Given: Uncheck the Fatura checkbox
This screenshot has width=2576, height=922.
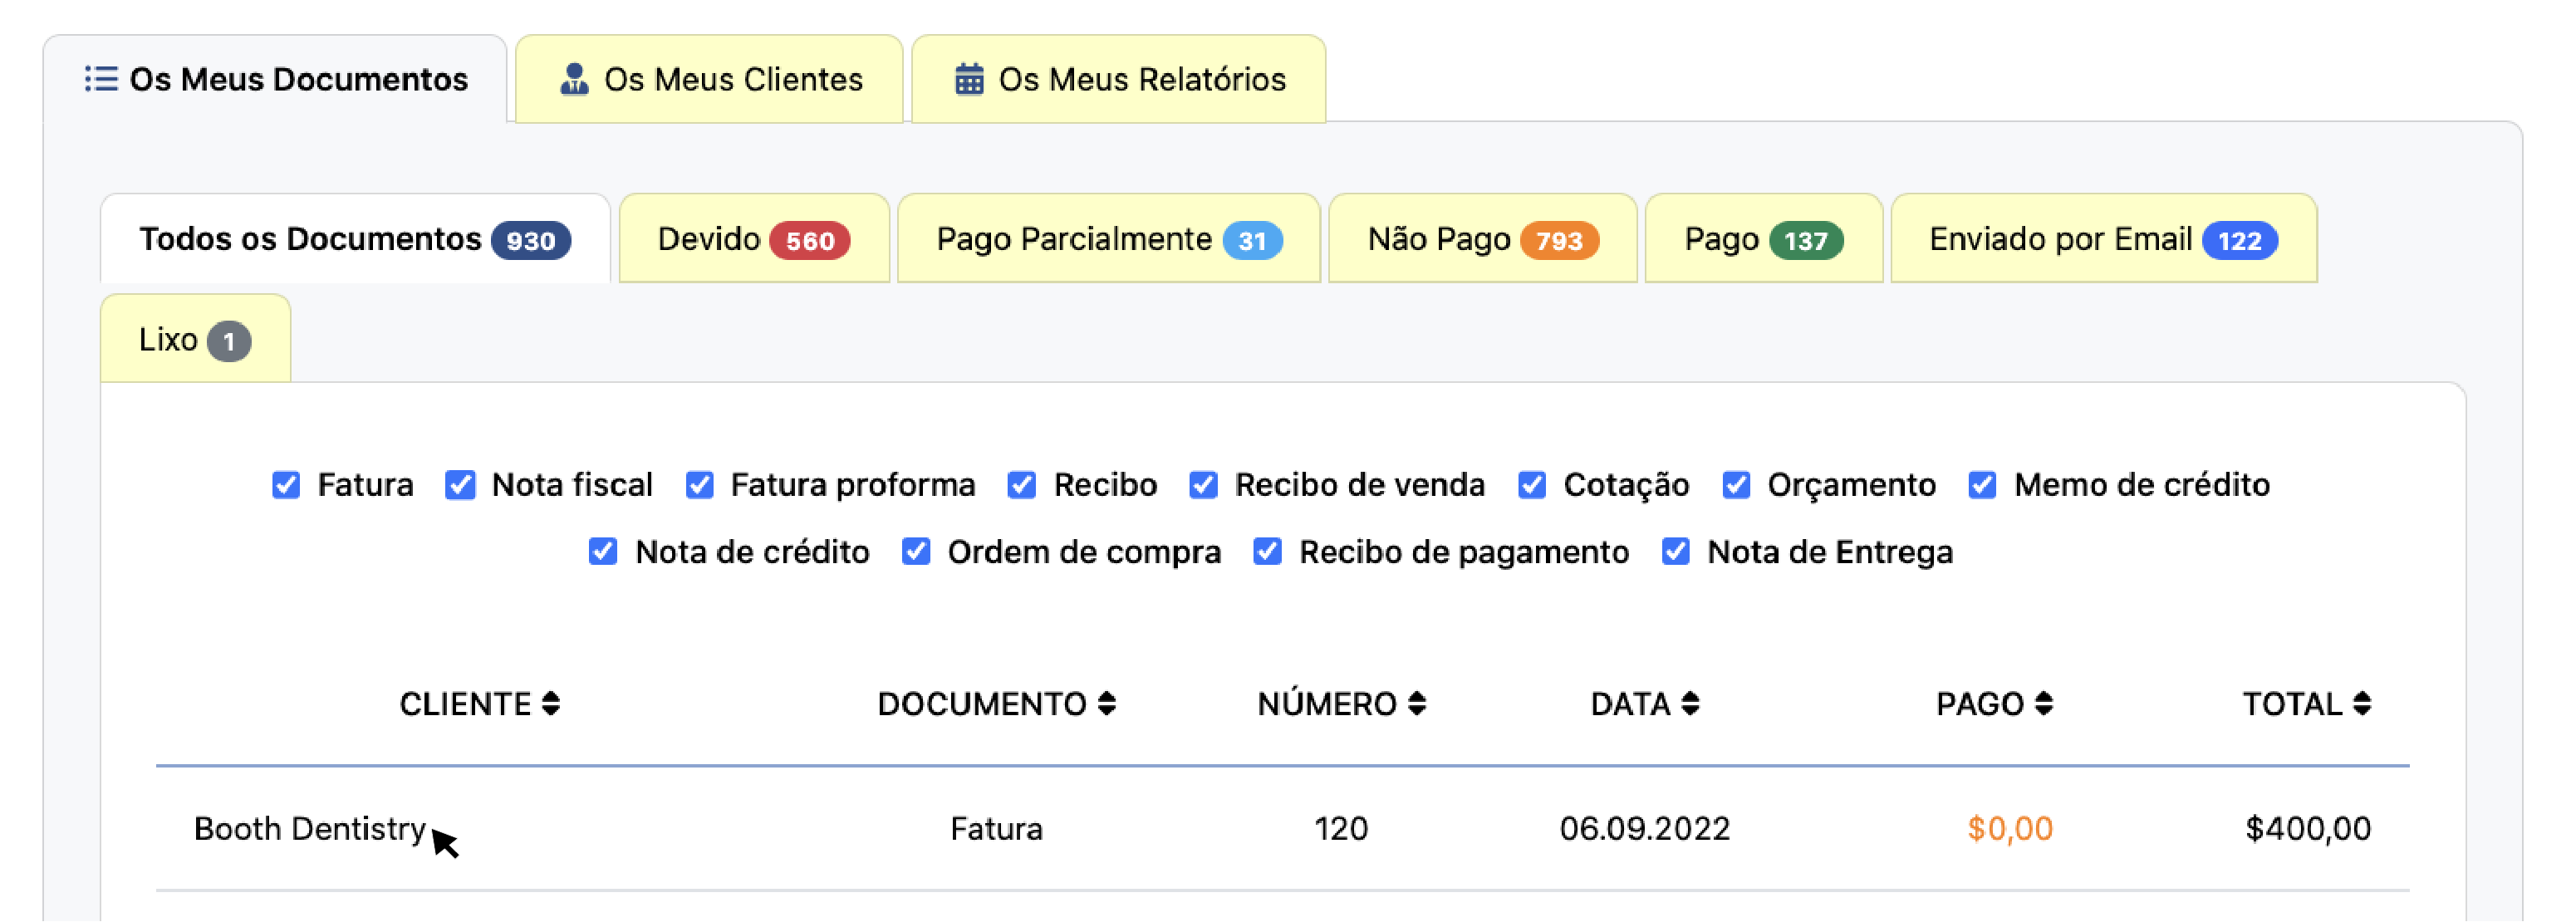Looking at the screenshot, I should 286,485.
